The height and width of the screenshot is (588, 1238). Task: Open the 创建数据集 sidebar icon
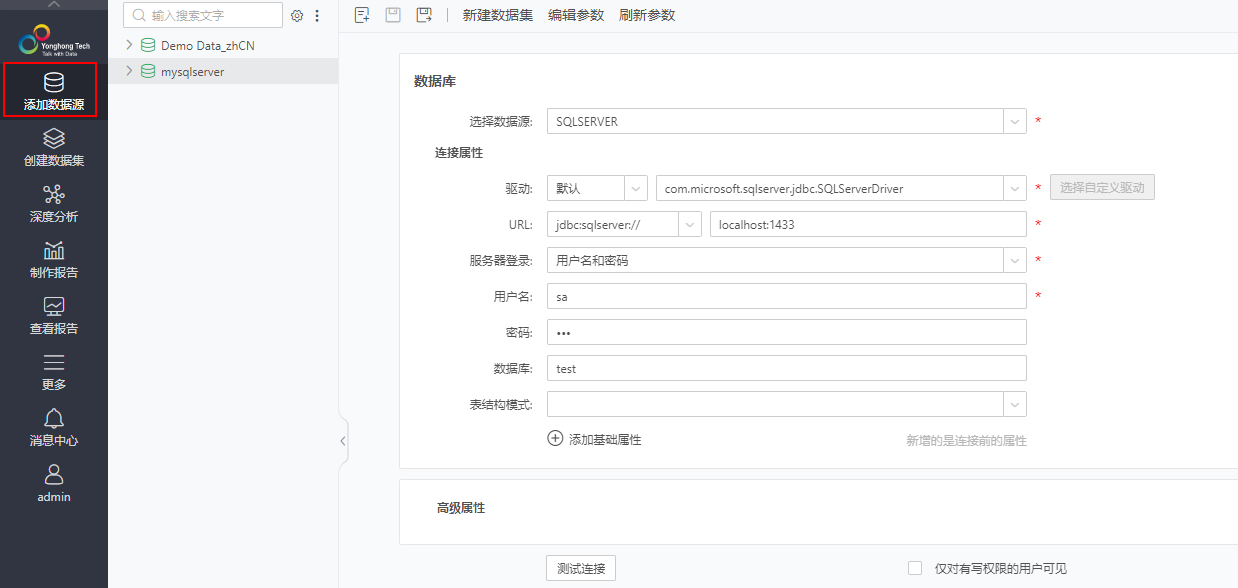[53, 146]
